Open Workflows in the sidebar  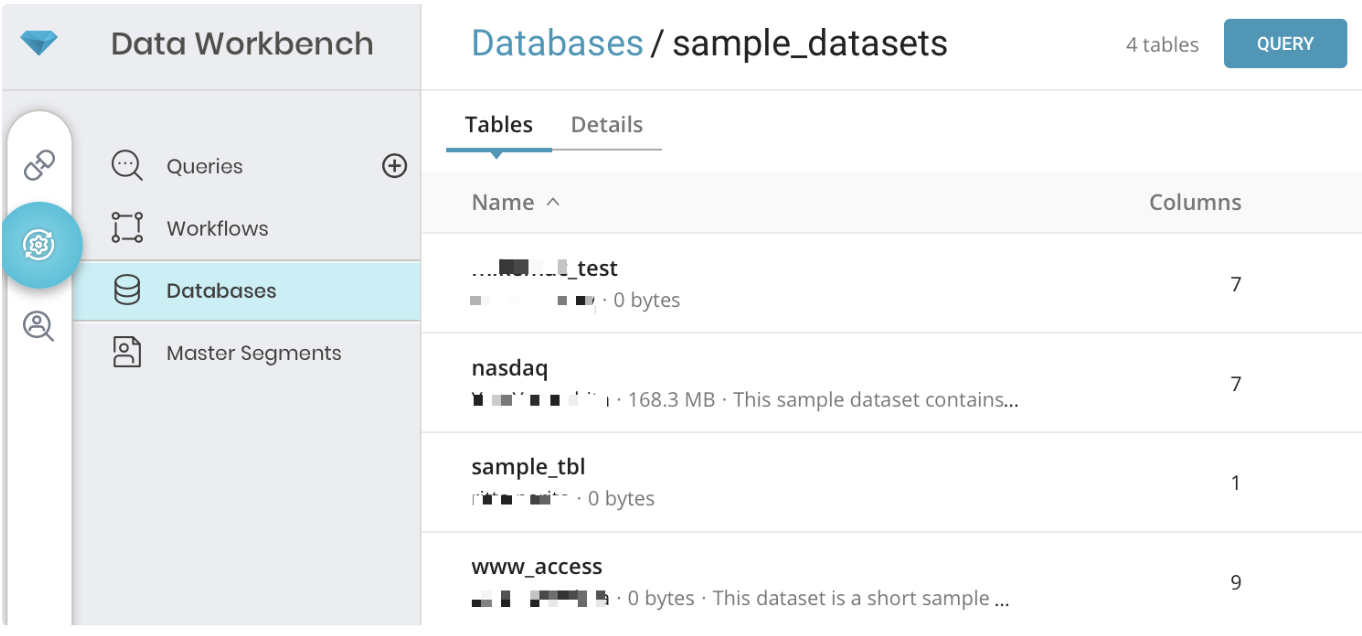pos(217,228)
